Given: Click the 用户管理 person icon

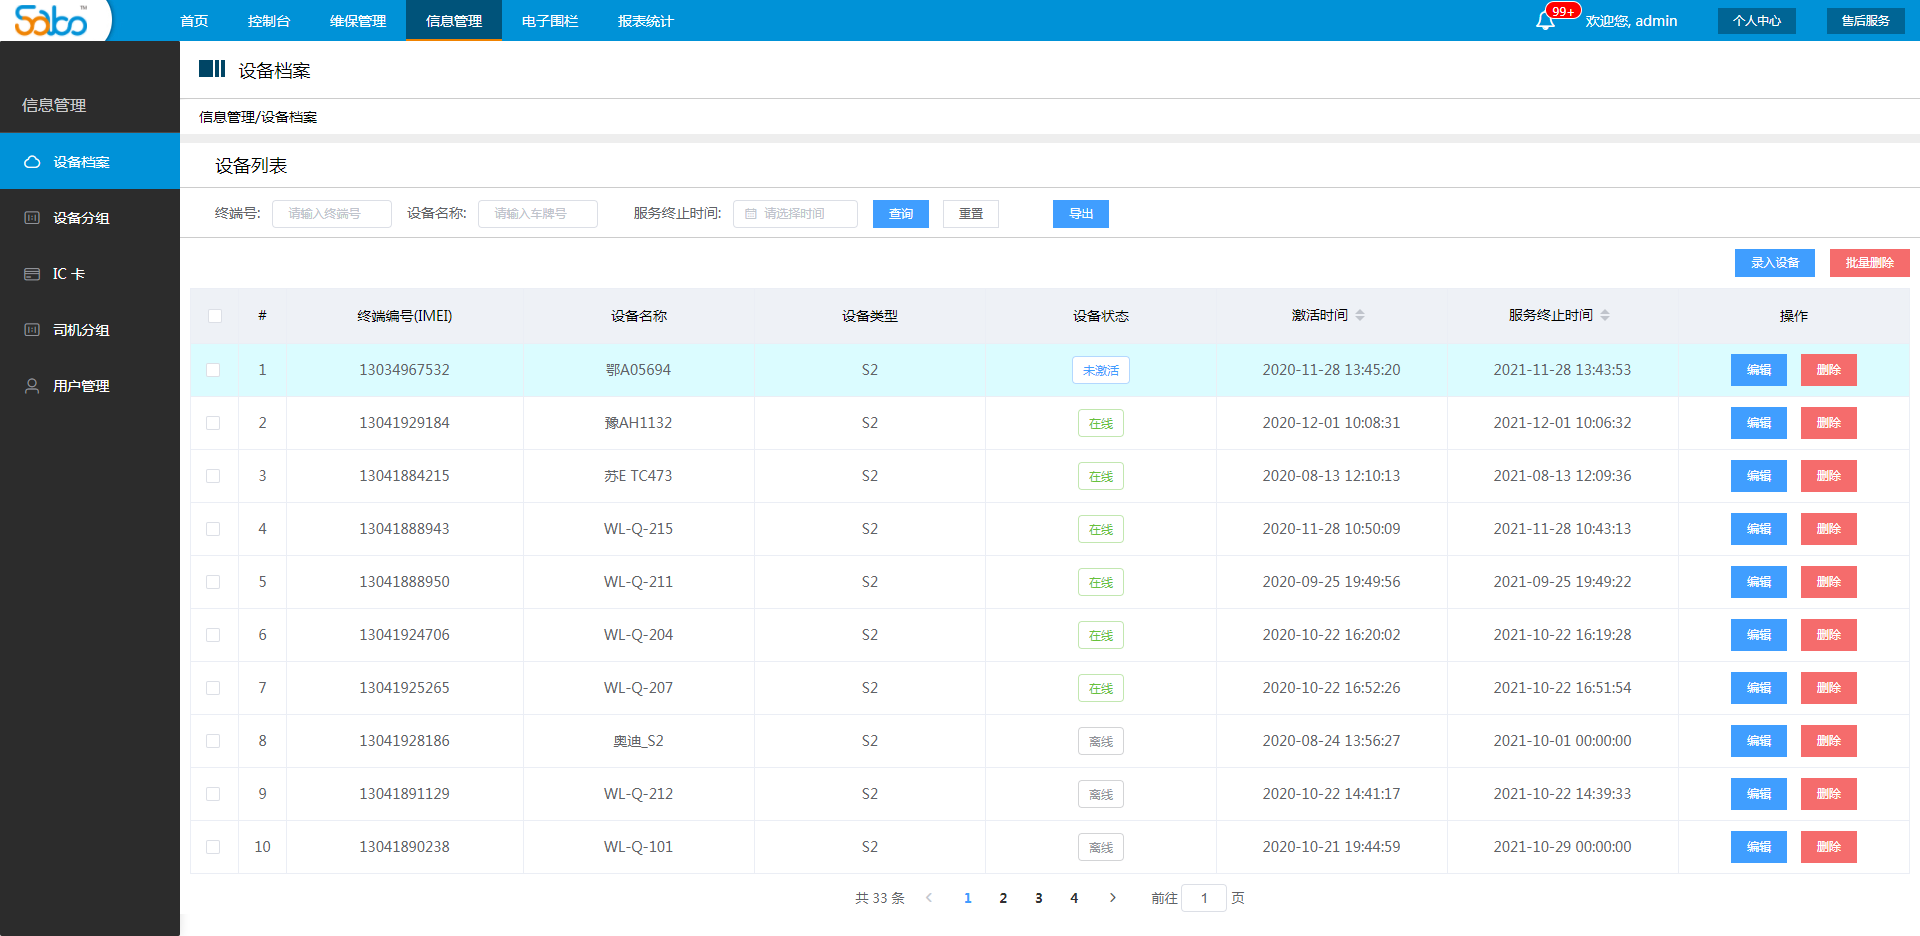Looking at the screenshot, I should coord(32,386).
